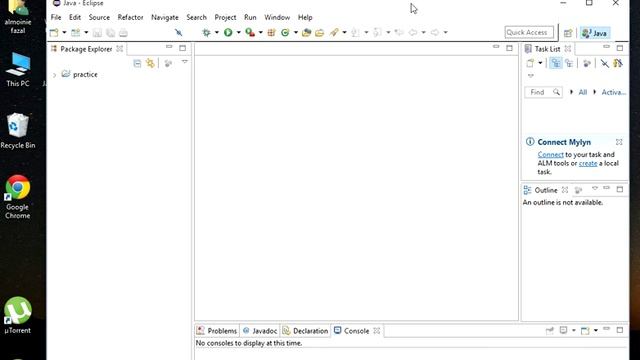The image size is (640, 360).
Task: Select the Recycle Bin desktop icon
Action: pyautogui.click(x=18, y=131)
